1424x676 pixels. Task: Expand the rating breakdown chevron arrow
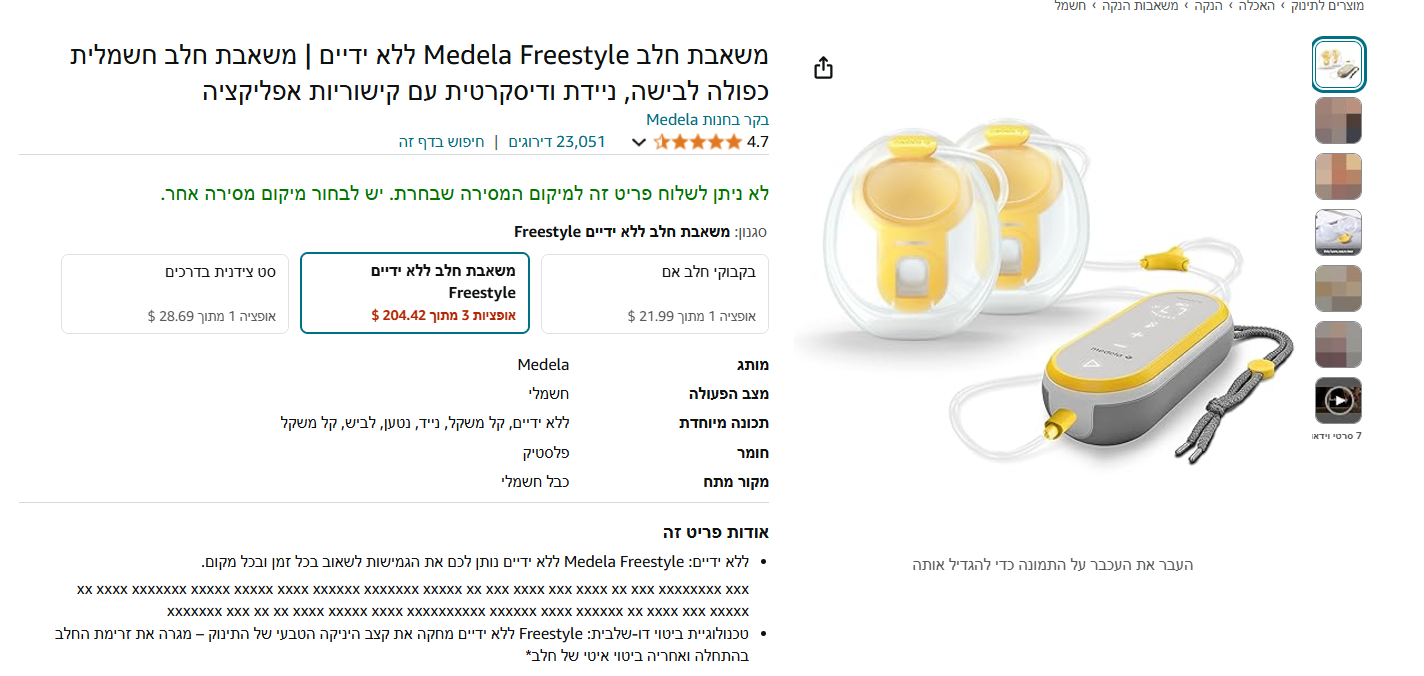pyautogui.click(x=639, y=142)
